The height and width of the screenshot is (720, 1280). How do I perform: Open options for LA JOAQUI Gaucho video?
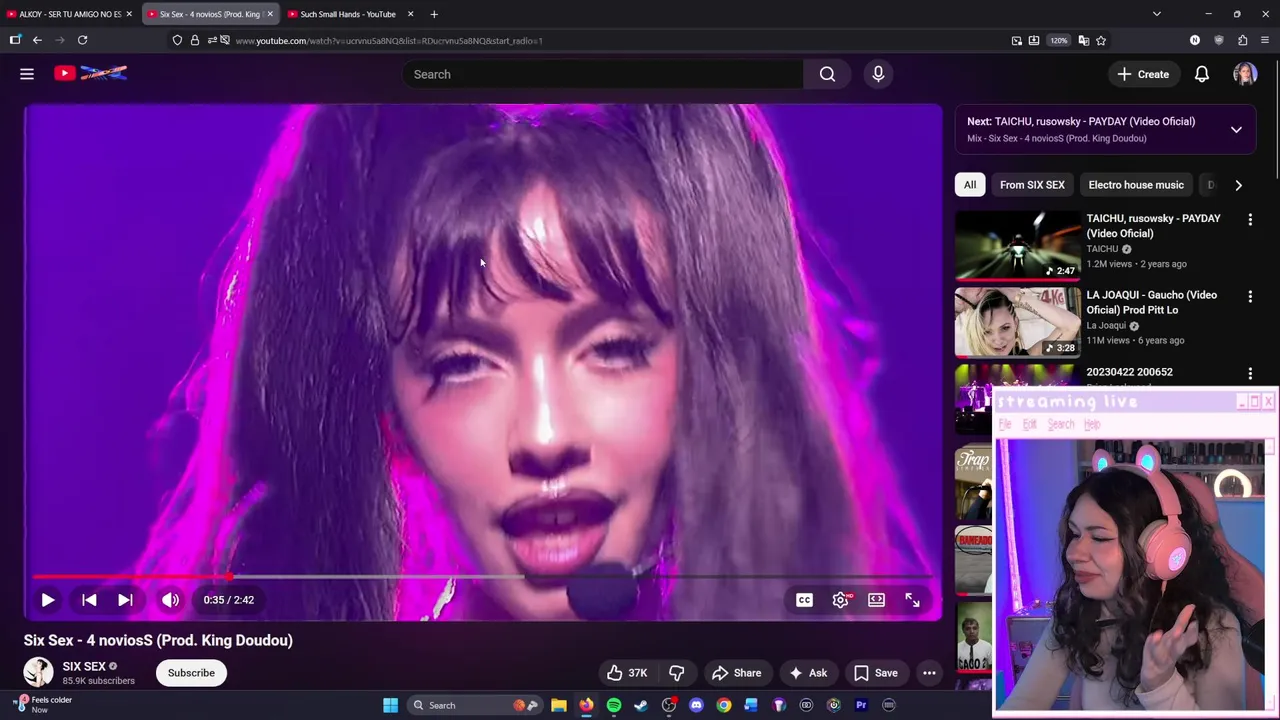pos(1250,296)
